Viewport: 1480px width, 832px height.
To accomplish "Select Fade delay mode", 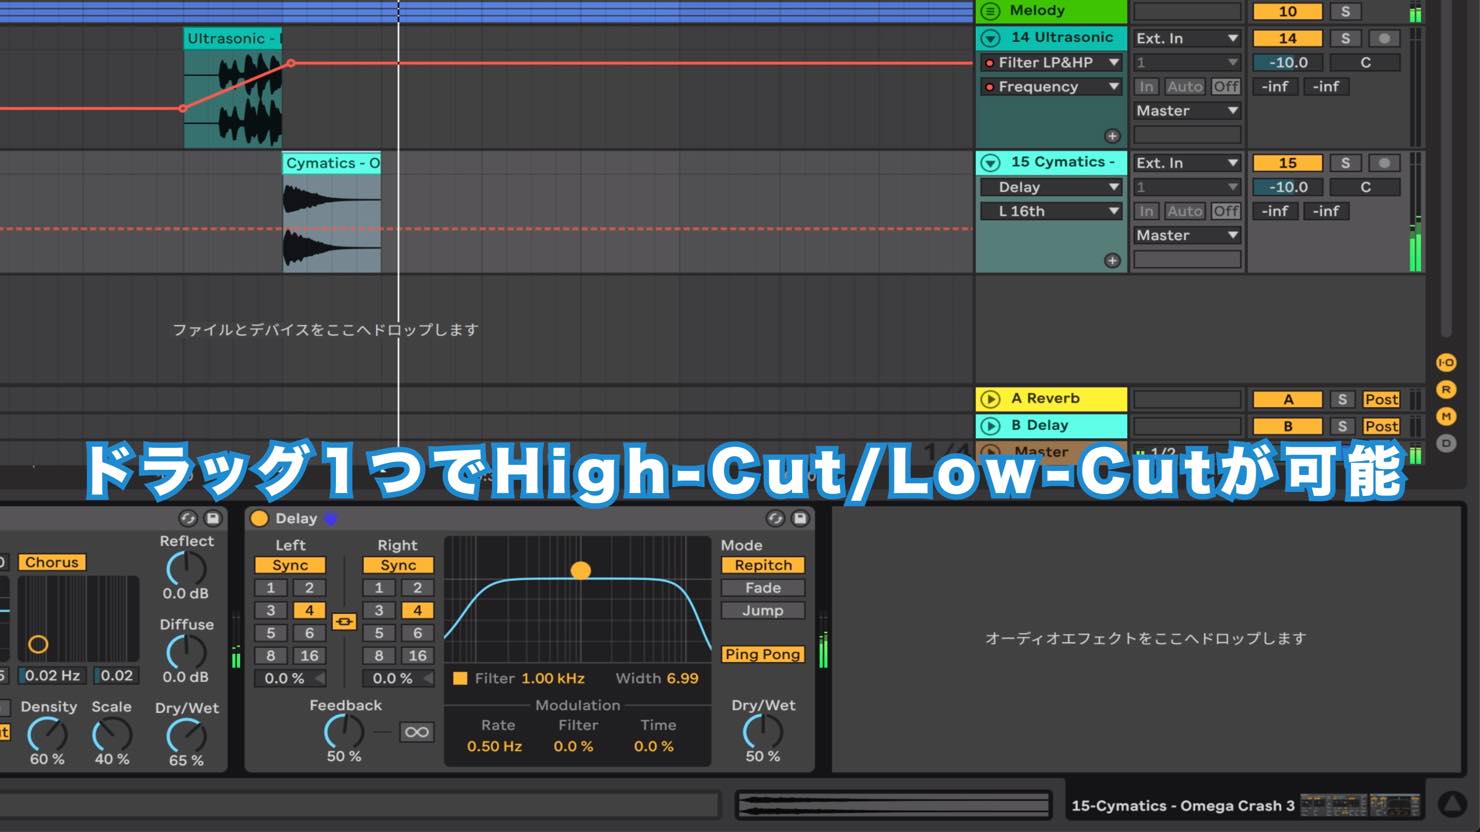I will coord(763,588).
